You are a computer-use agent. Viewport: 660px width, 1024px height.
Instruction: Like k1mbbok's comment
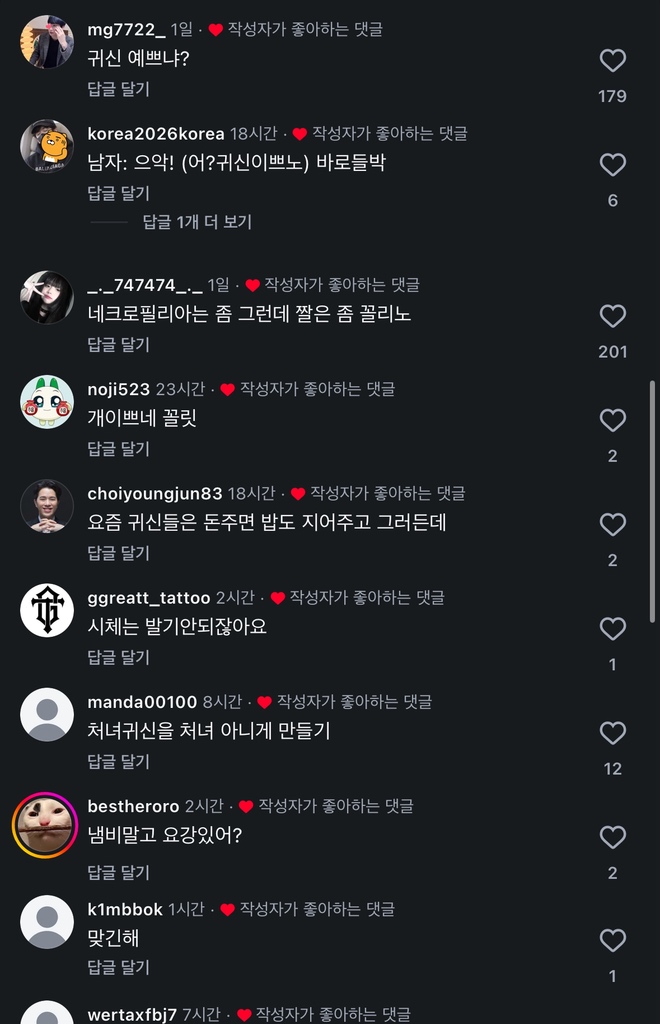pyautogui.click(x=612, y=941)
